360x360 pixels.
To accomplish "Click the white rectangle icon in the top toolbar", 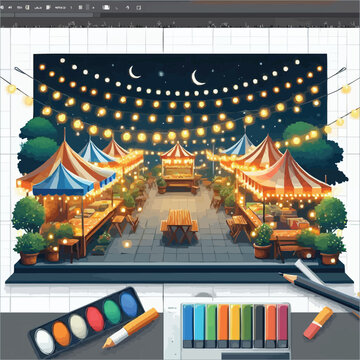I will tap(107, 7).
